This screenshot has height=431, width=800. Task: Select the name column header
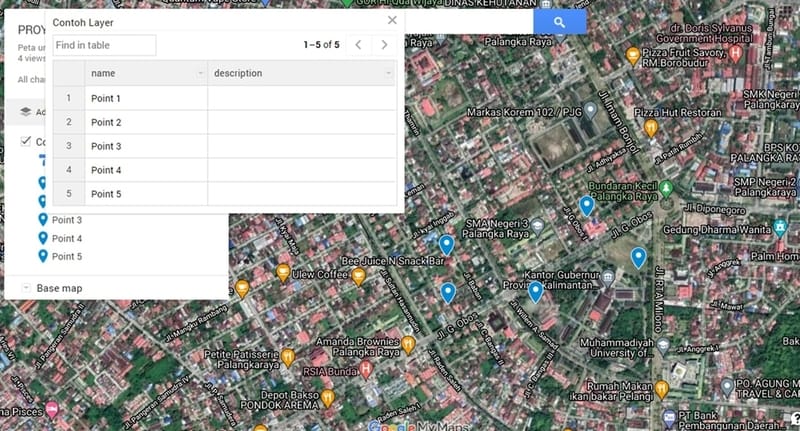click(x=146, y=73)
